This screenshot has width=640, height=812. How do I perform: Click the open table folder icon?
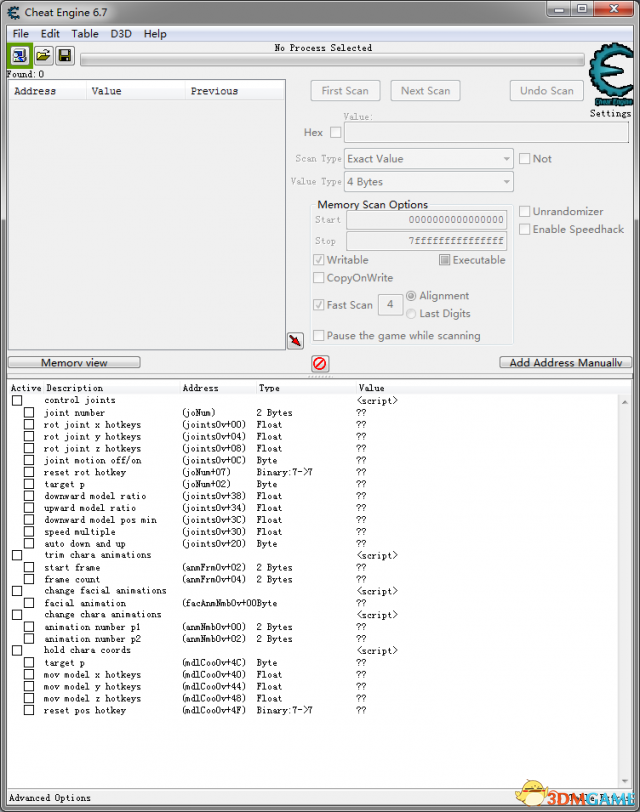(x=43, y=56)
